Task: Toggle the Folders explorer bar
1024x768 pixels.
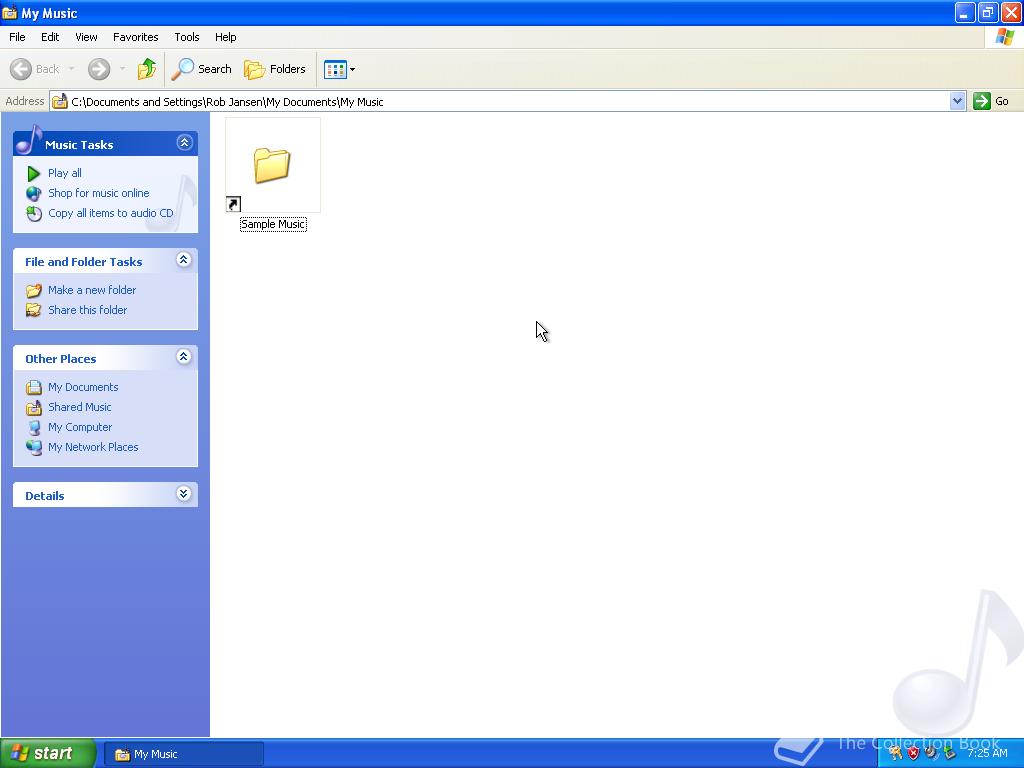Action: coord(275,69)
